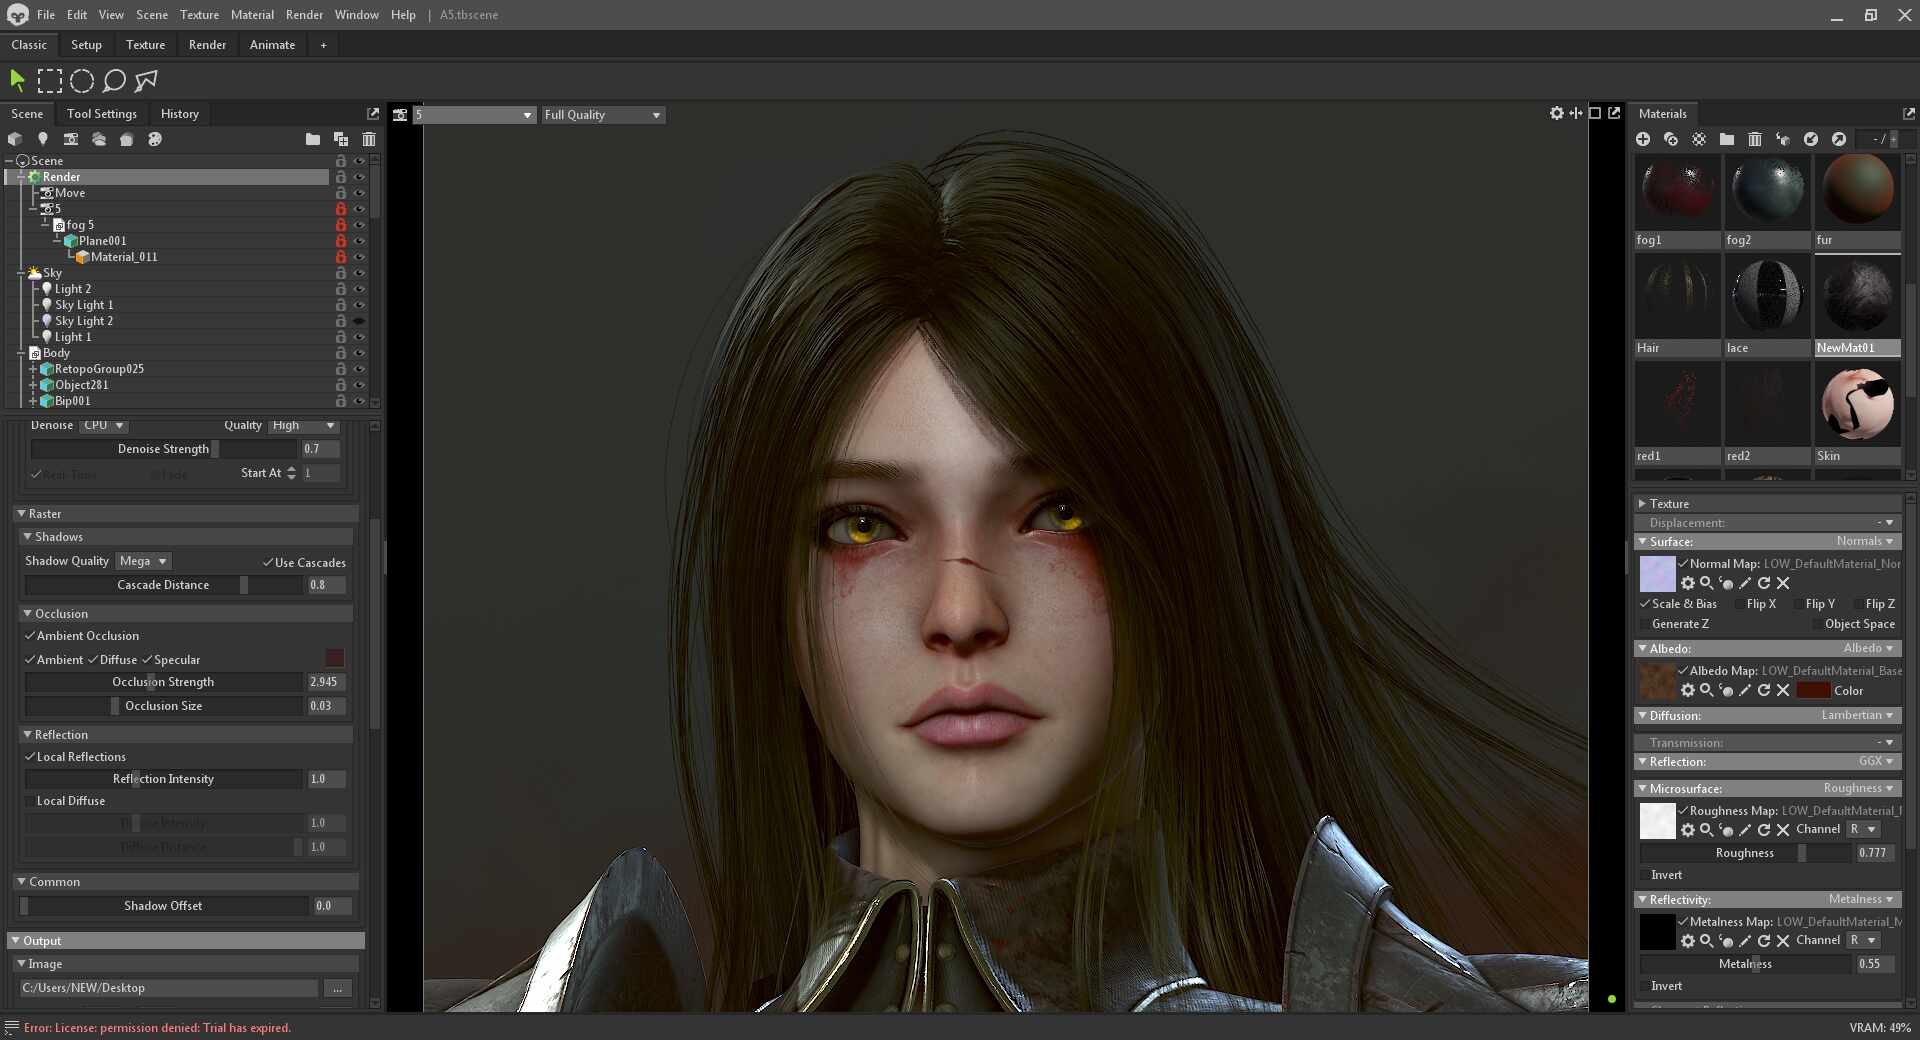This screenshot has width=1920, height=1040.
Task: Pop out the Scene panel
Action: point(373,114)
